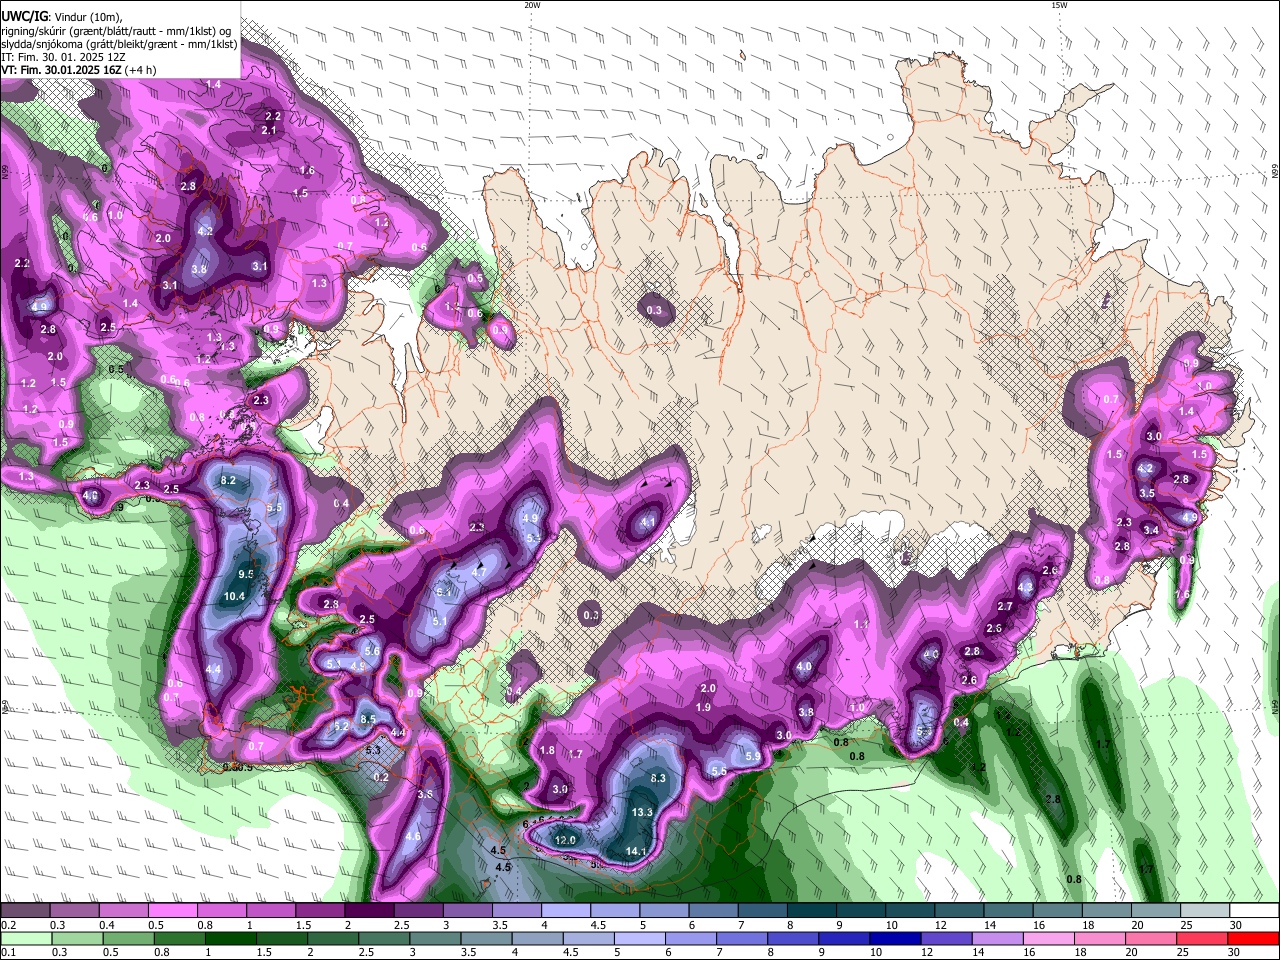
Task: Click the 8.5 precipitation value on the map
Action: pyautogui.click(x=367, y=719)
